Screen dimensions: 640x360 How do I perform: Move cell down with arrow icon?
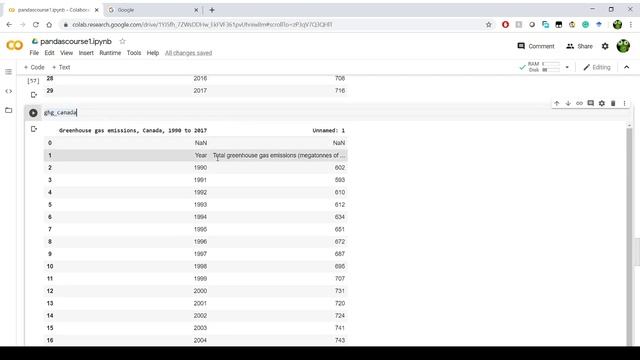click(x=568, y=104)
